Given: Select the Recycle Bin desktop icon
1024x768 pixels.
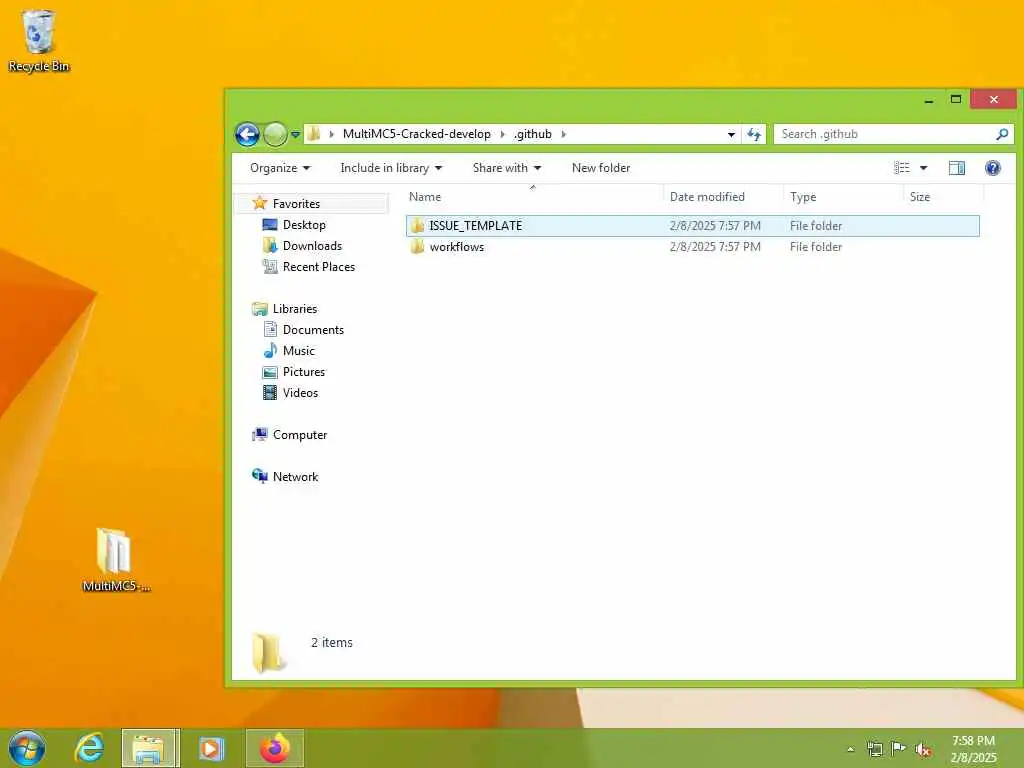Looking at the screenshot, I should tap(39, 40).
